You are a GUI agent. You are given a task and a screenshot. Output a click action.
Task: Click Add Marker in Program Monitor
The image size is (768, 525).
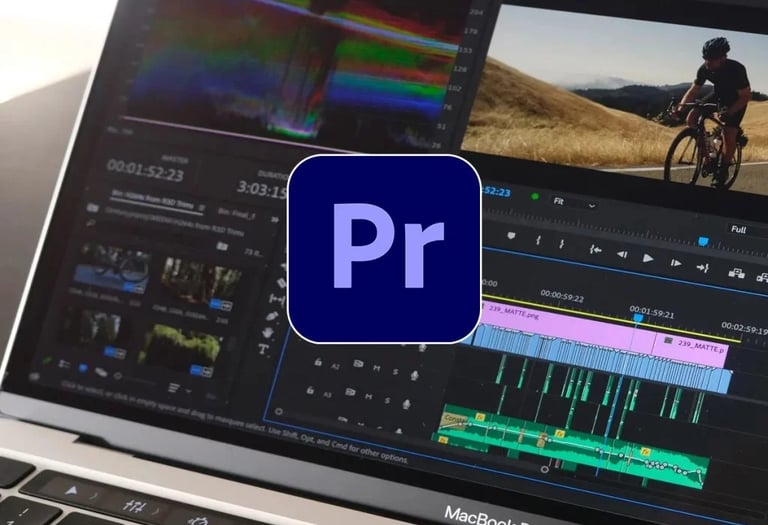click(511, 236)
